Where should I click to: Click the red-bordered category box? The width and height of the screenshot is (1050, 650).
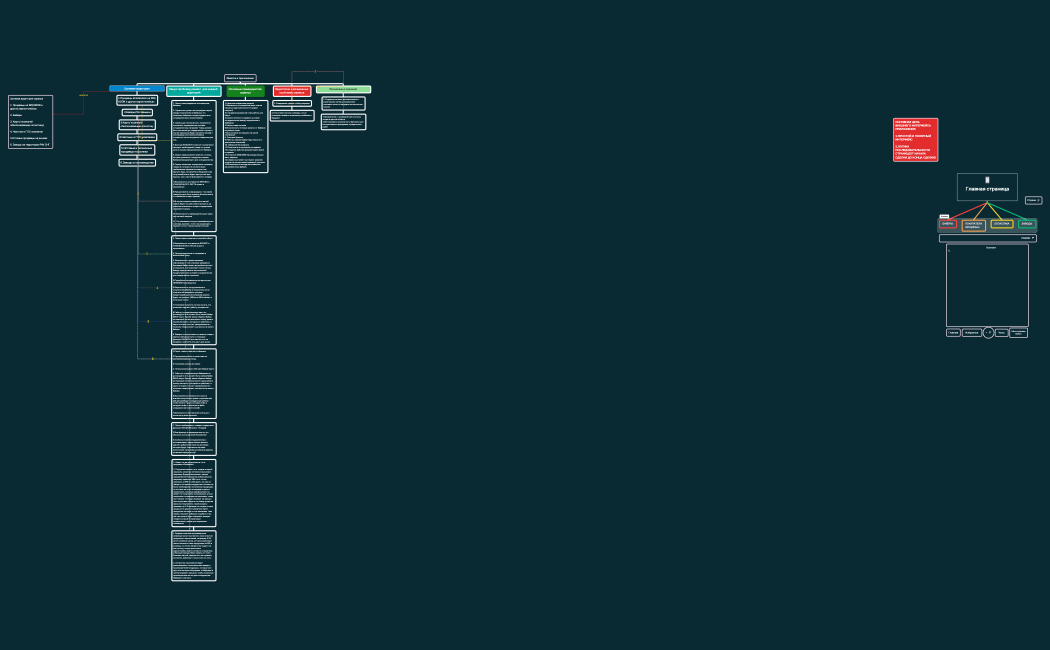948,224
